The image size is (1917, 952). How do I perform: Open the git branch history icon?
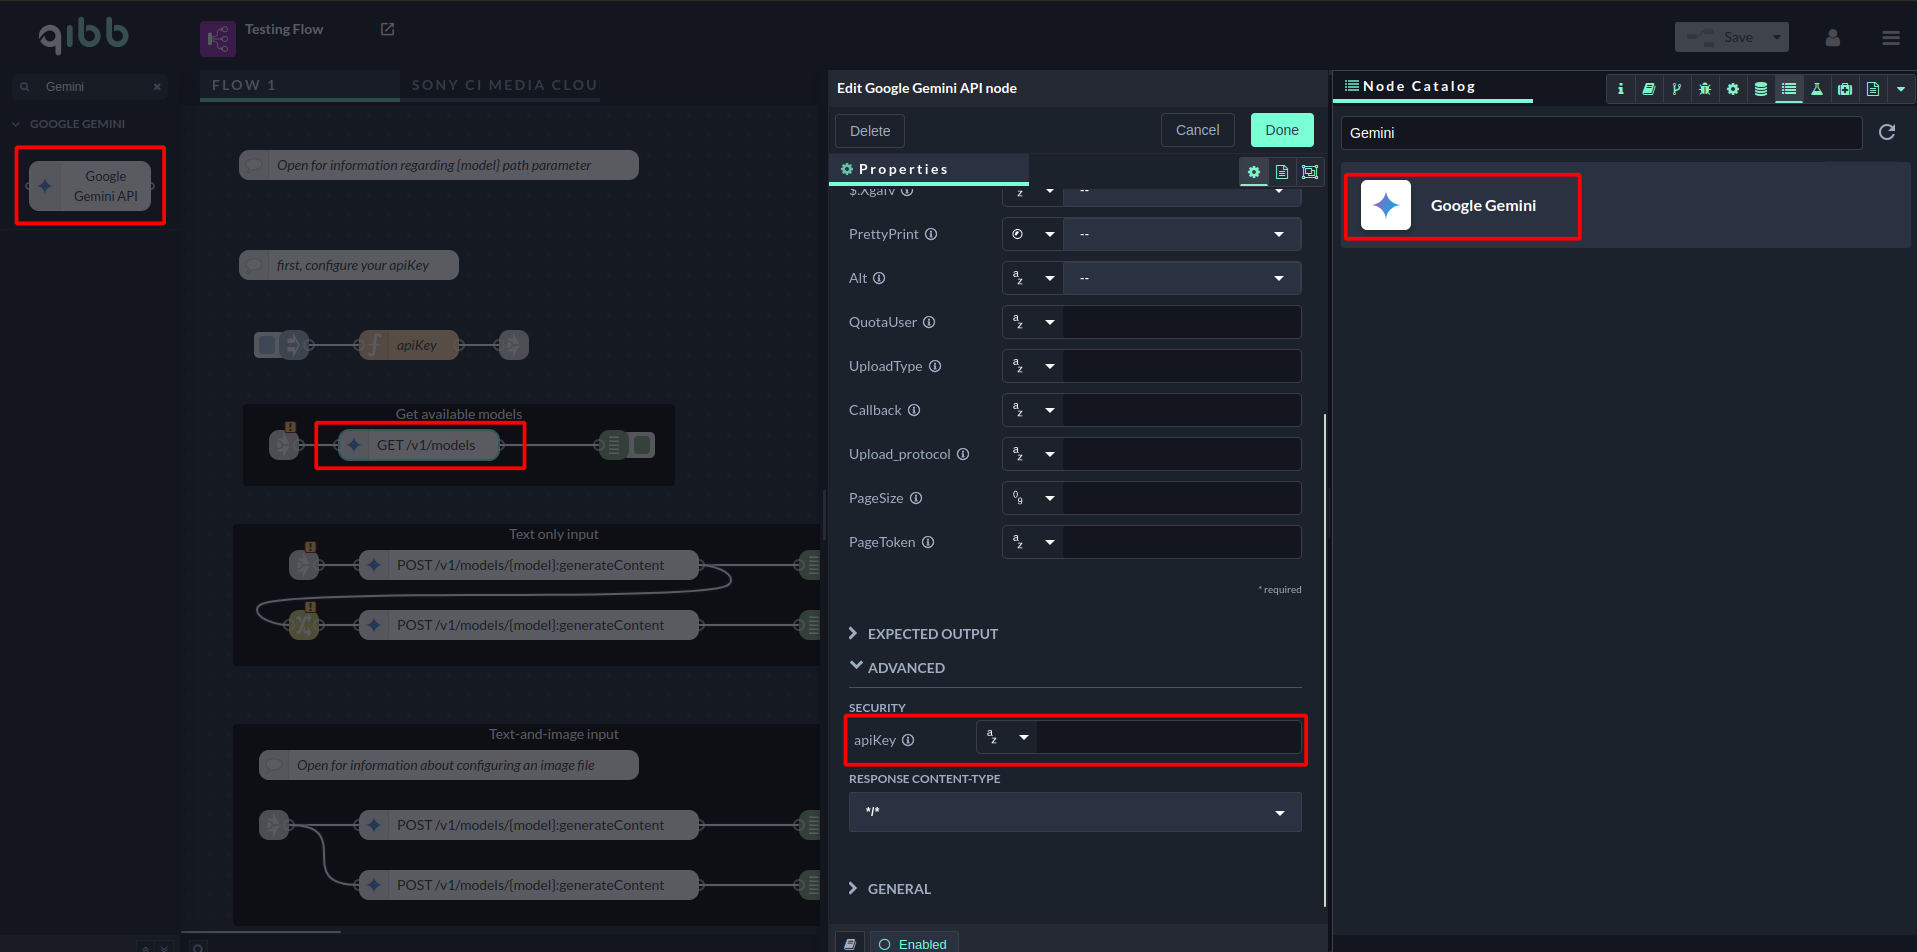[x=1677, y=89]
